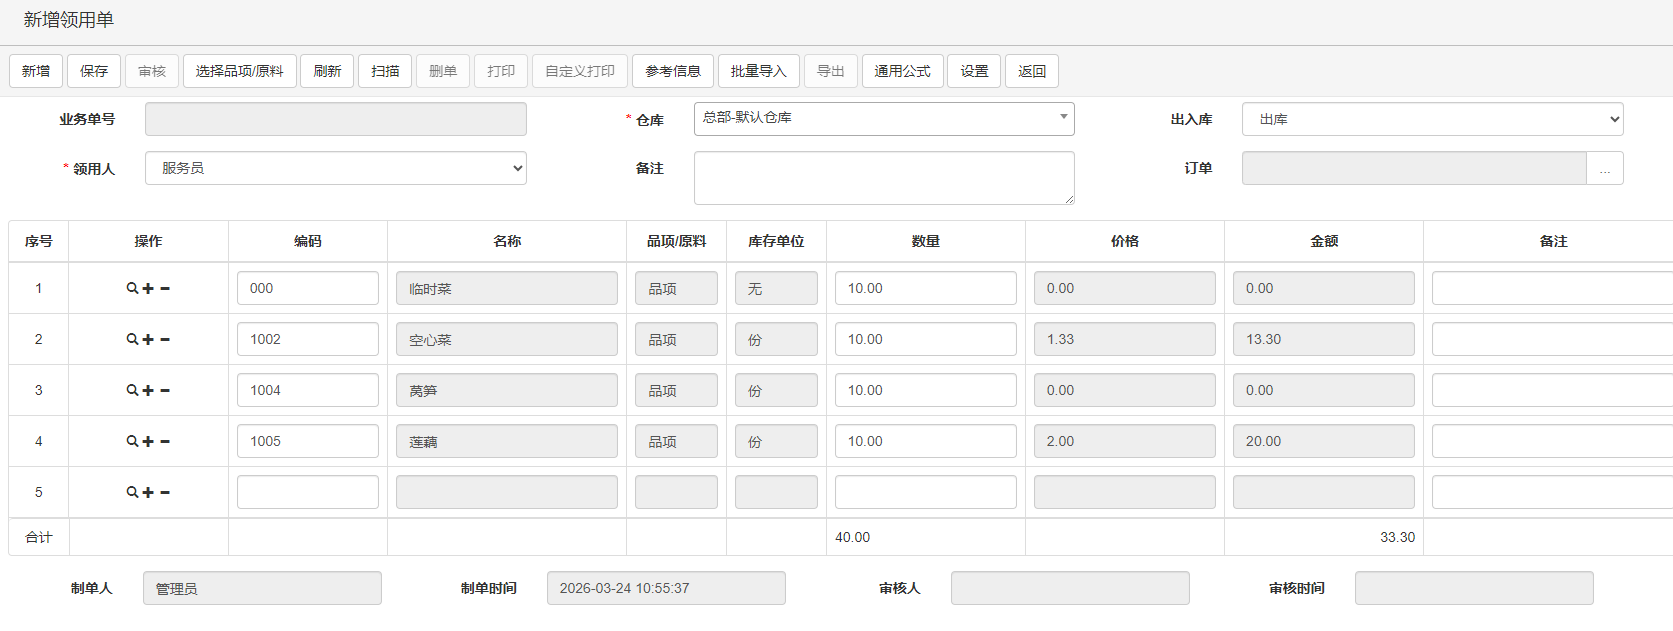Click the order ellipsis browse button
Screen dimensions: 1673x631
click(x=1604, y=169)
